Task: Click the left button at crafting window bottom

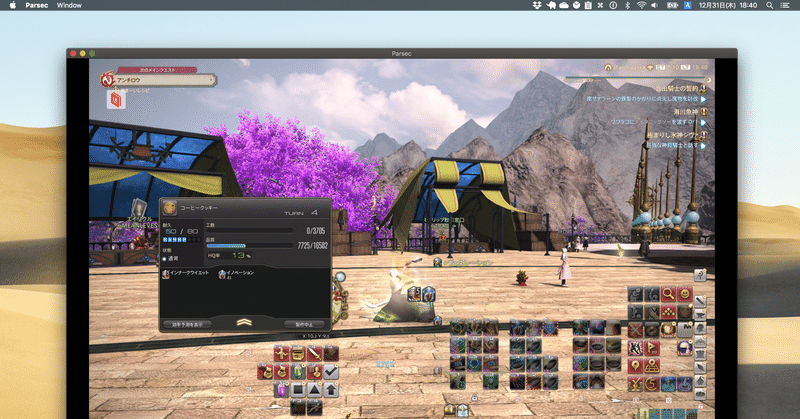Action: [187, 325]
